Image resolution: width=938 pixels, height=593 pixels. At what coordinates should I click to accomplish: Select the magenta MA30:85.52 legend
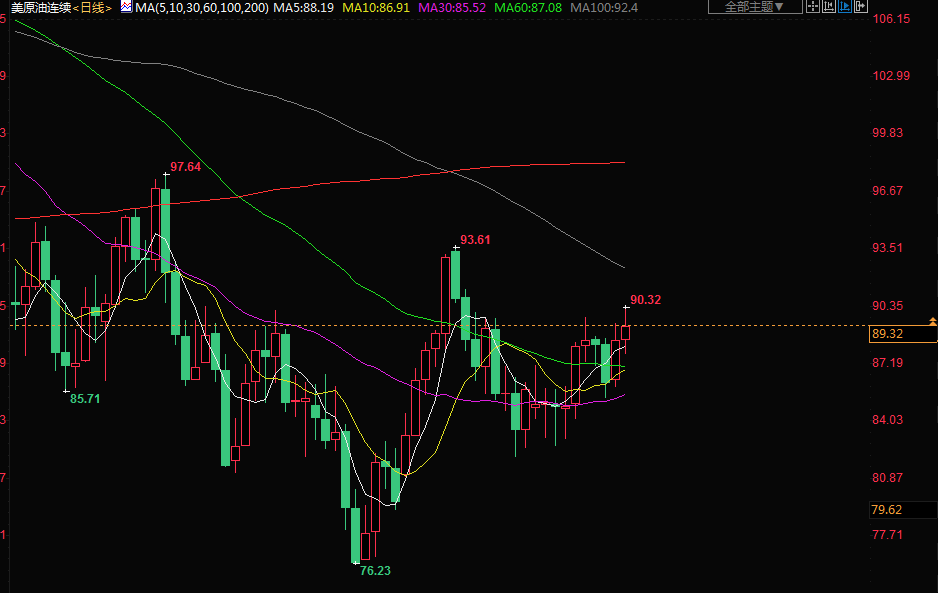pyautogui.click(x=450, y=7)
